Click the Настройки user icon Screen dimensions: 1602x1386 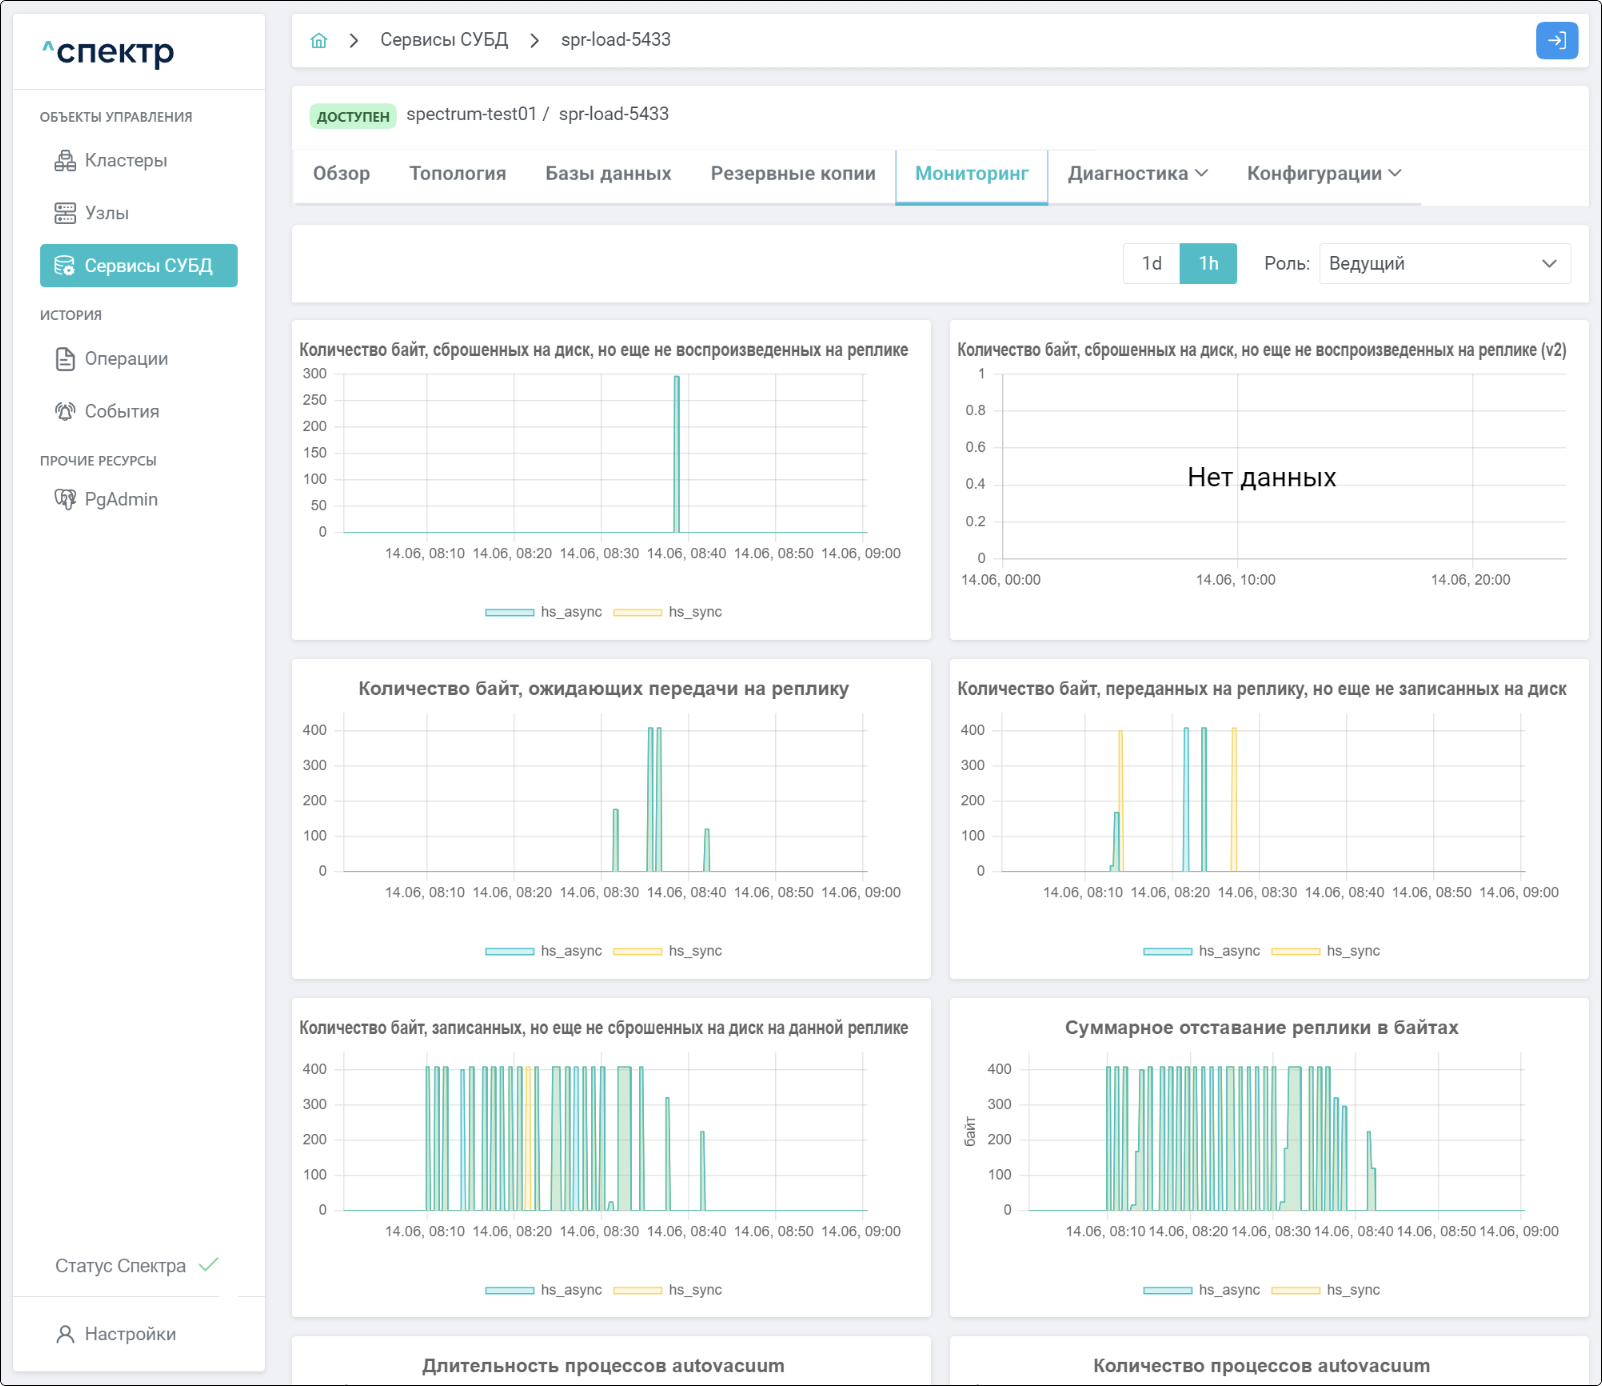pos(65,1334)
